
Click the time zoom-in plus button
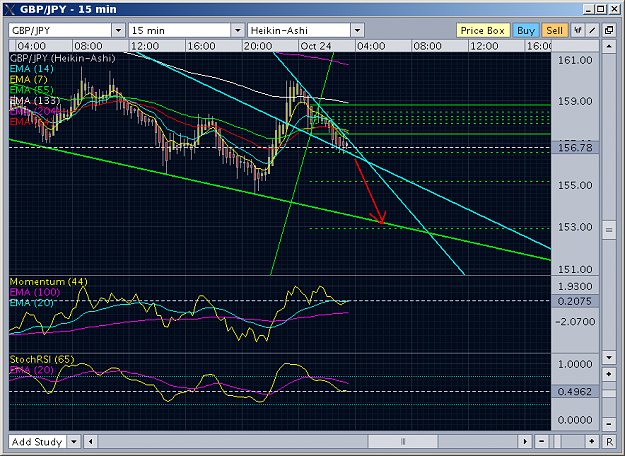pos(592,442)
